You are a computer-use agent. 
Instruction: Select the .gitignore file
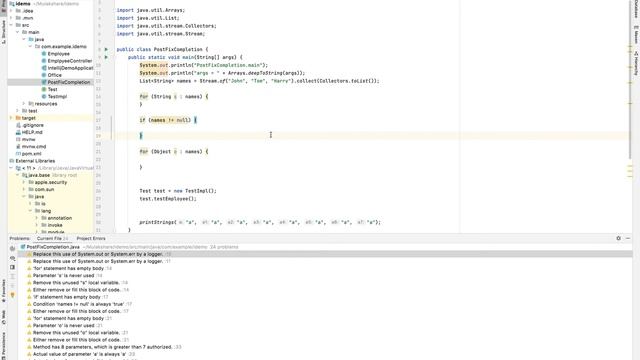tap(33, 125)
